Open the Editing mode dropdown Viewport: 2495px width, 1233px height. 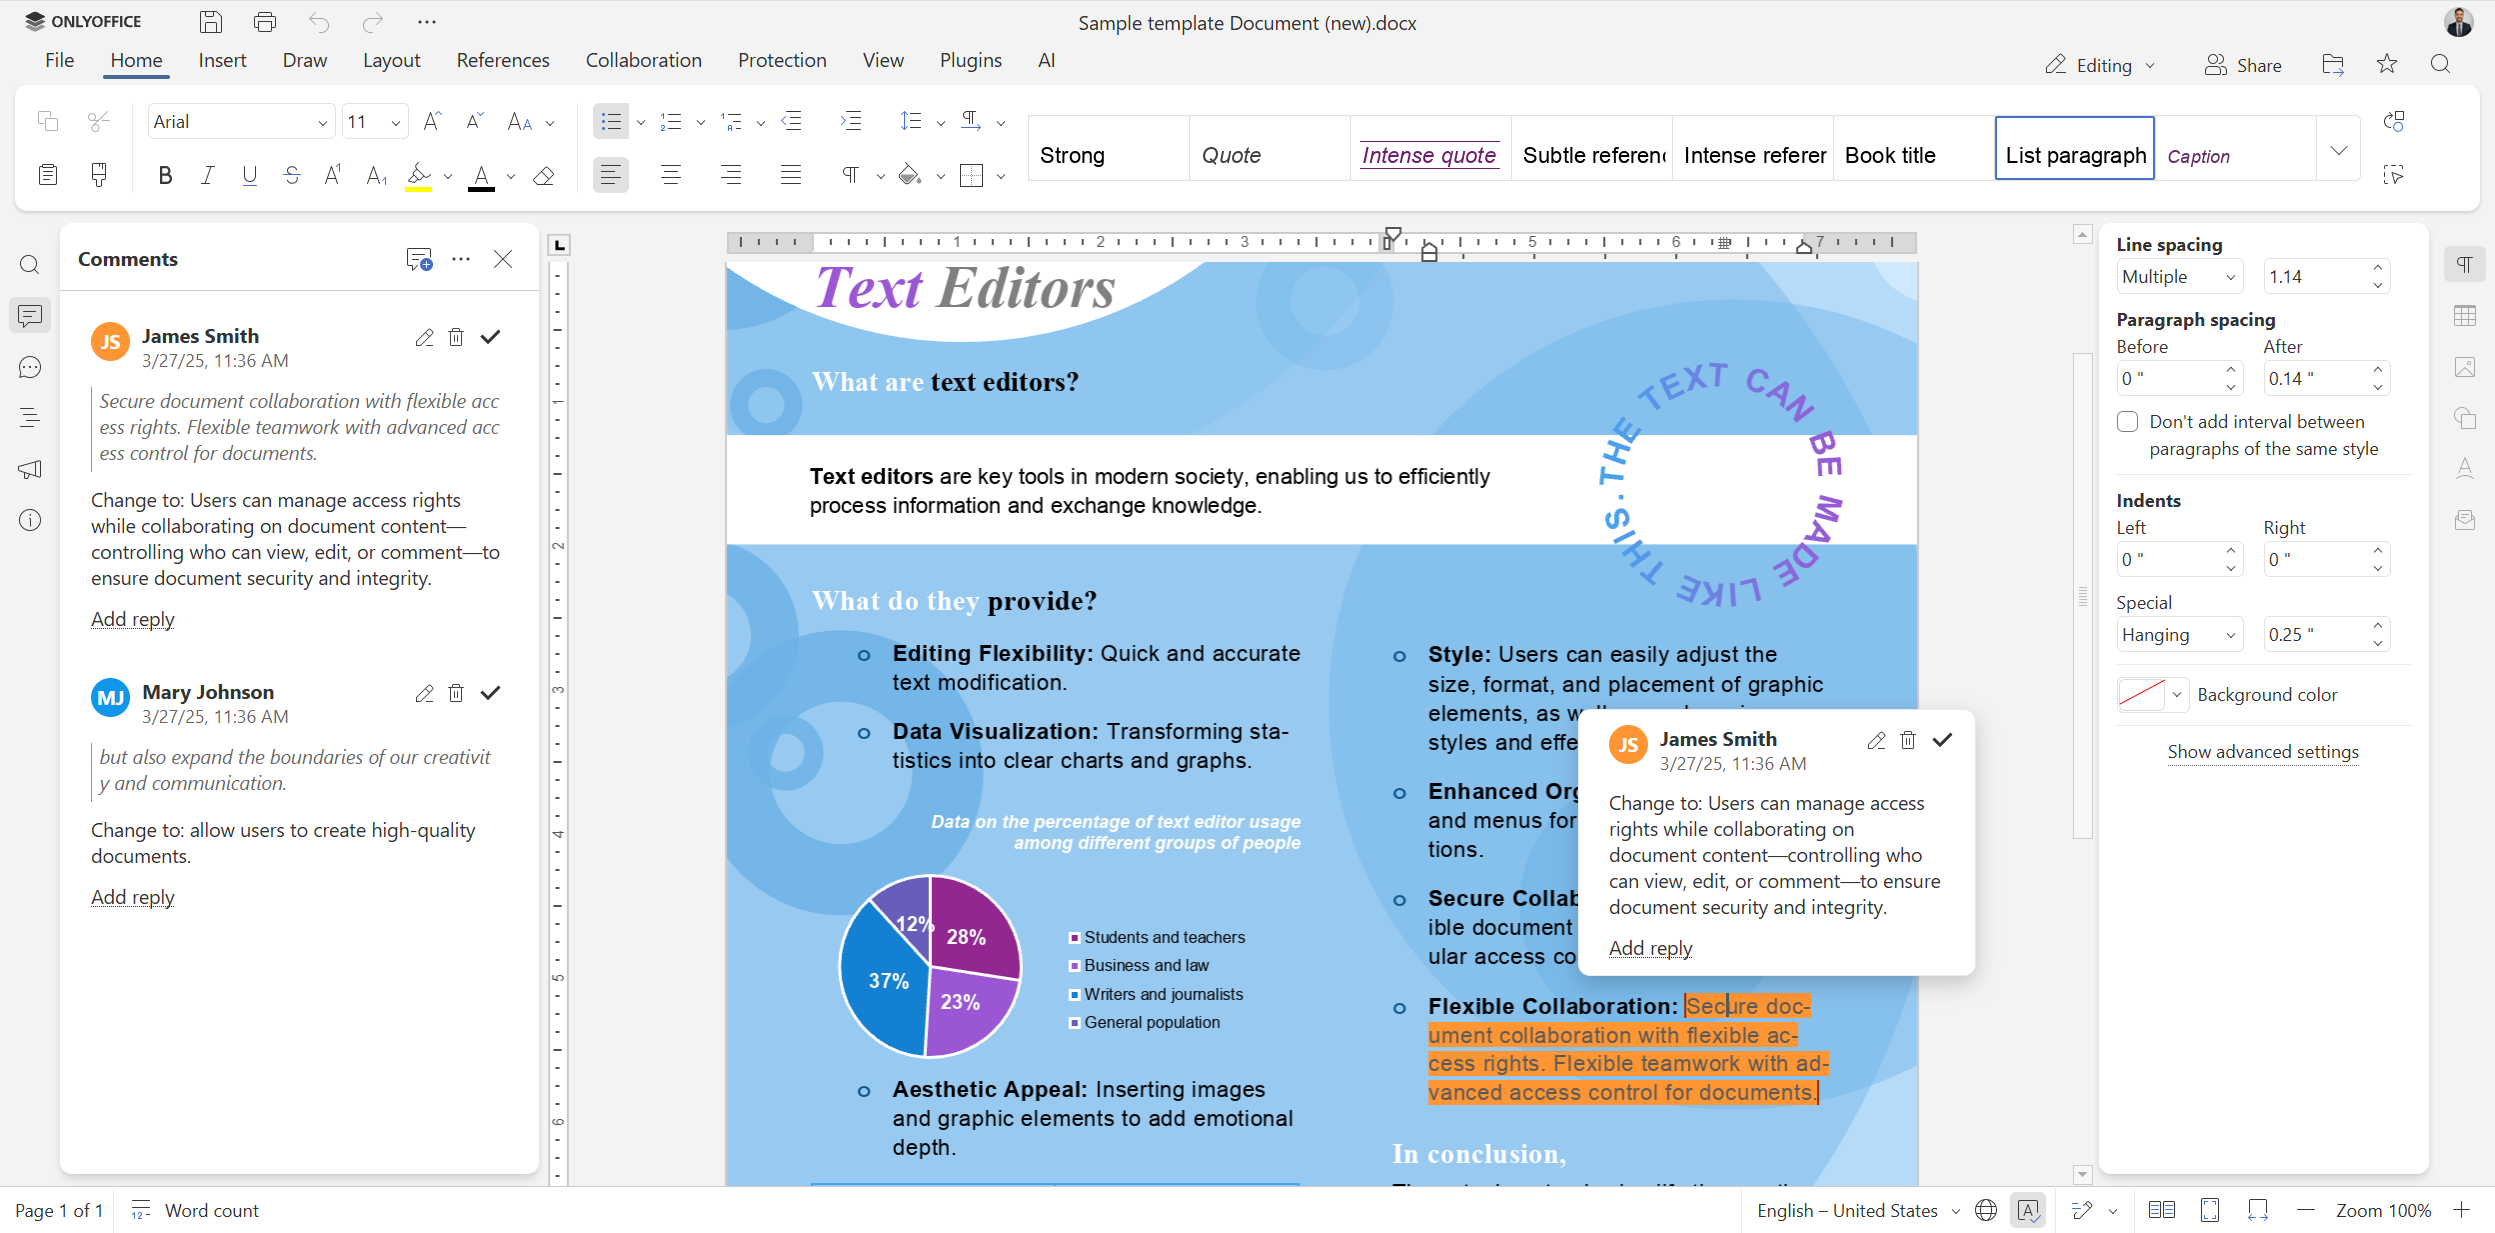2099,65
